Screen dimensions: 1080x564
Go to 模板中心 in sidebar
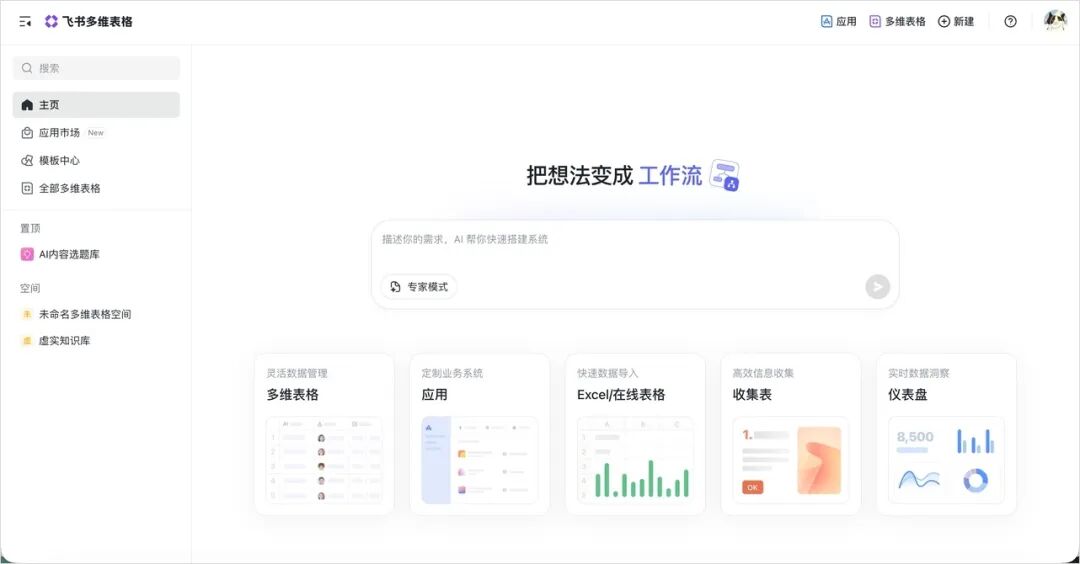(x=59, y=161)
